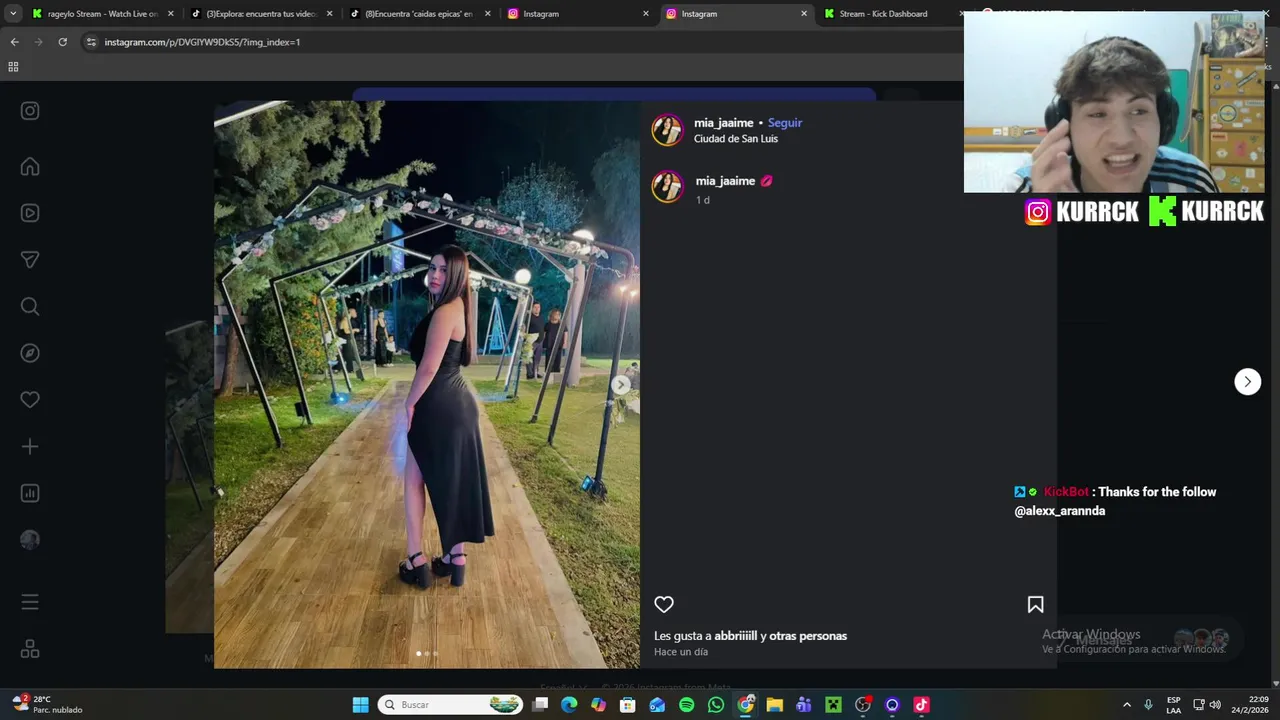Like the post with the heart icon
Viewport: 1280px width, 720px height.
pyautogui.click(x=664, y=604)
